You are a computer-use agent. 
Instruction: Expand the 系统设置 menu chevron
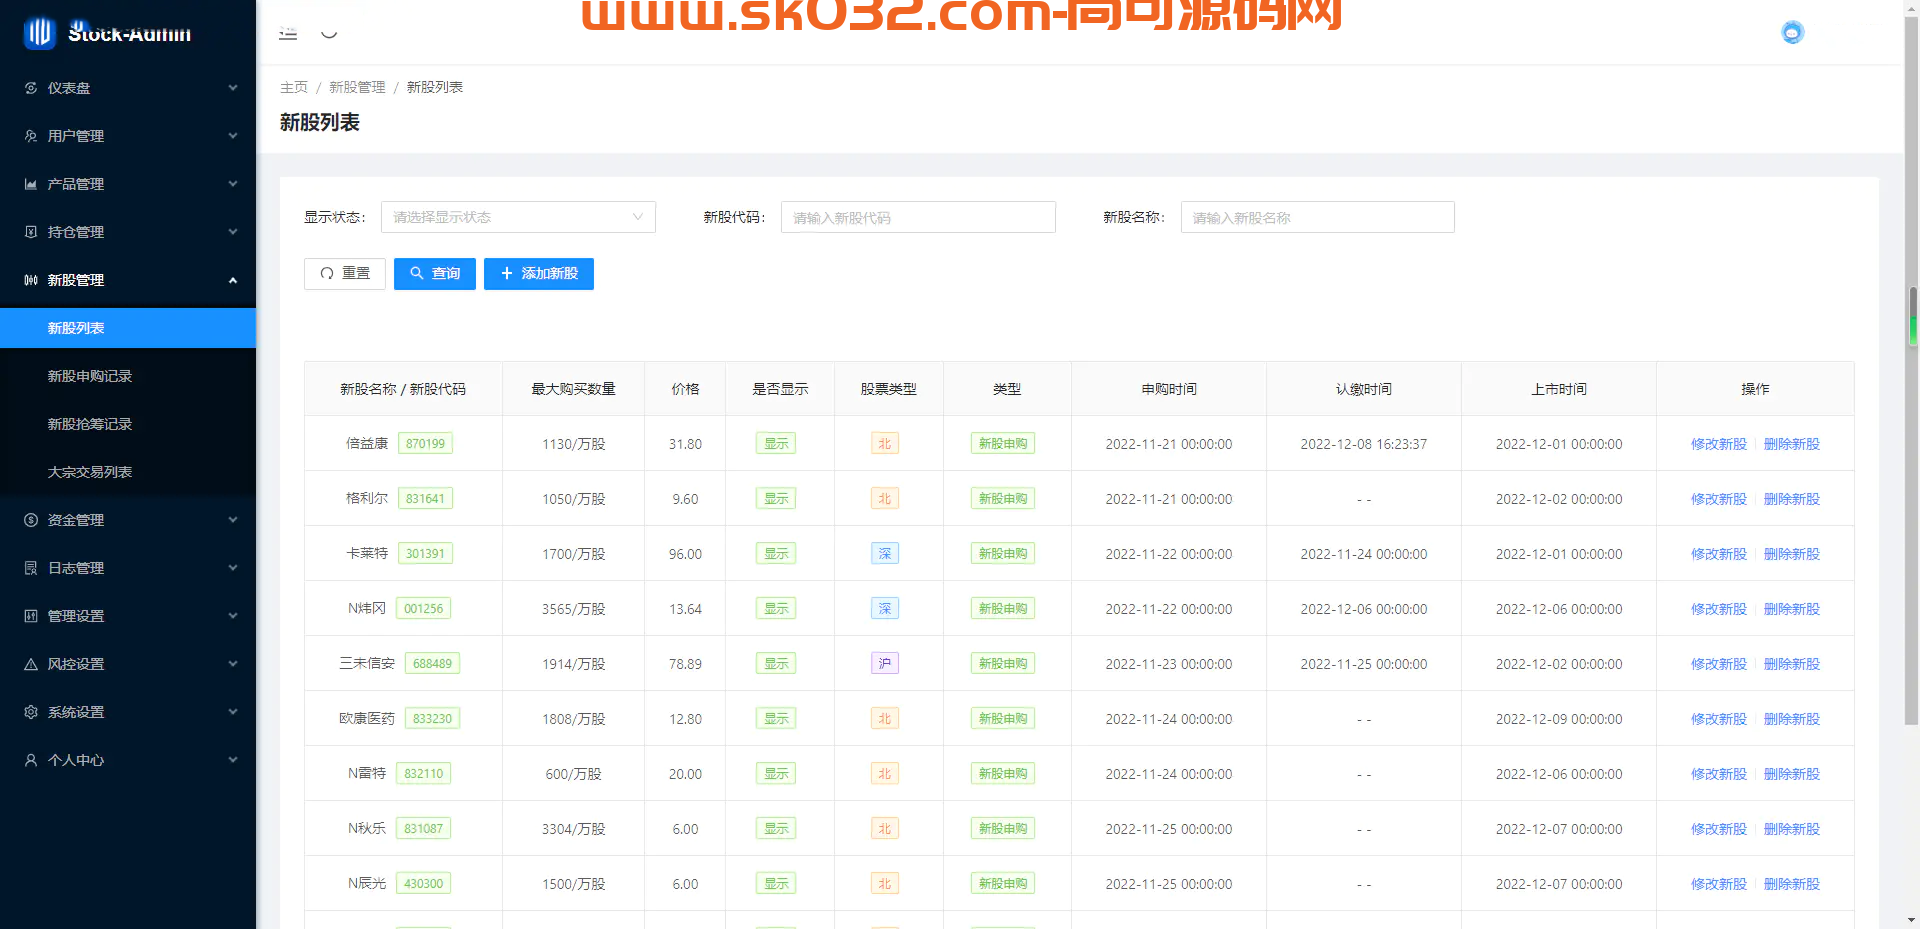[233, 712]
